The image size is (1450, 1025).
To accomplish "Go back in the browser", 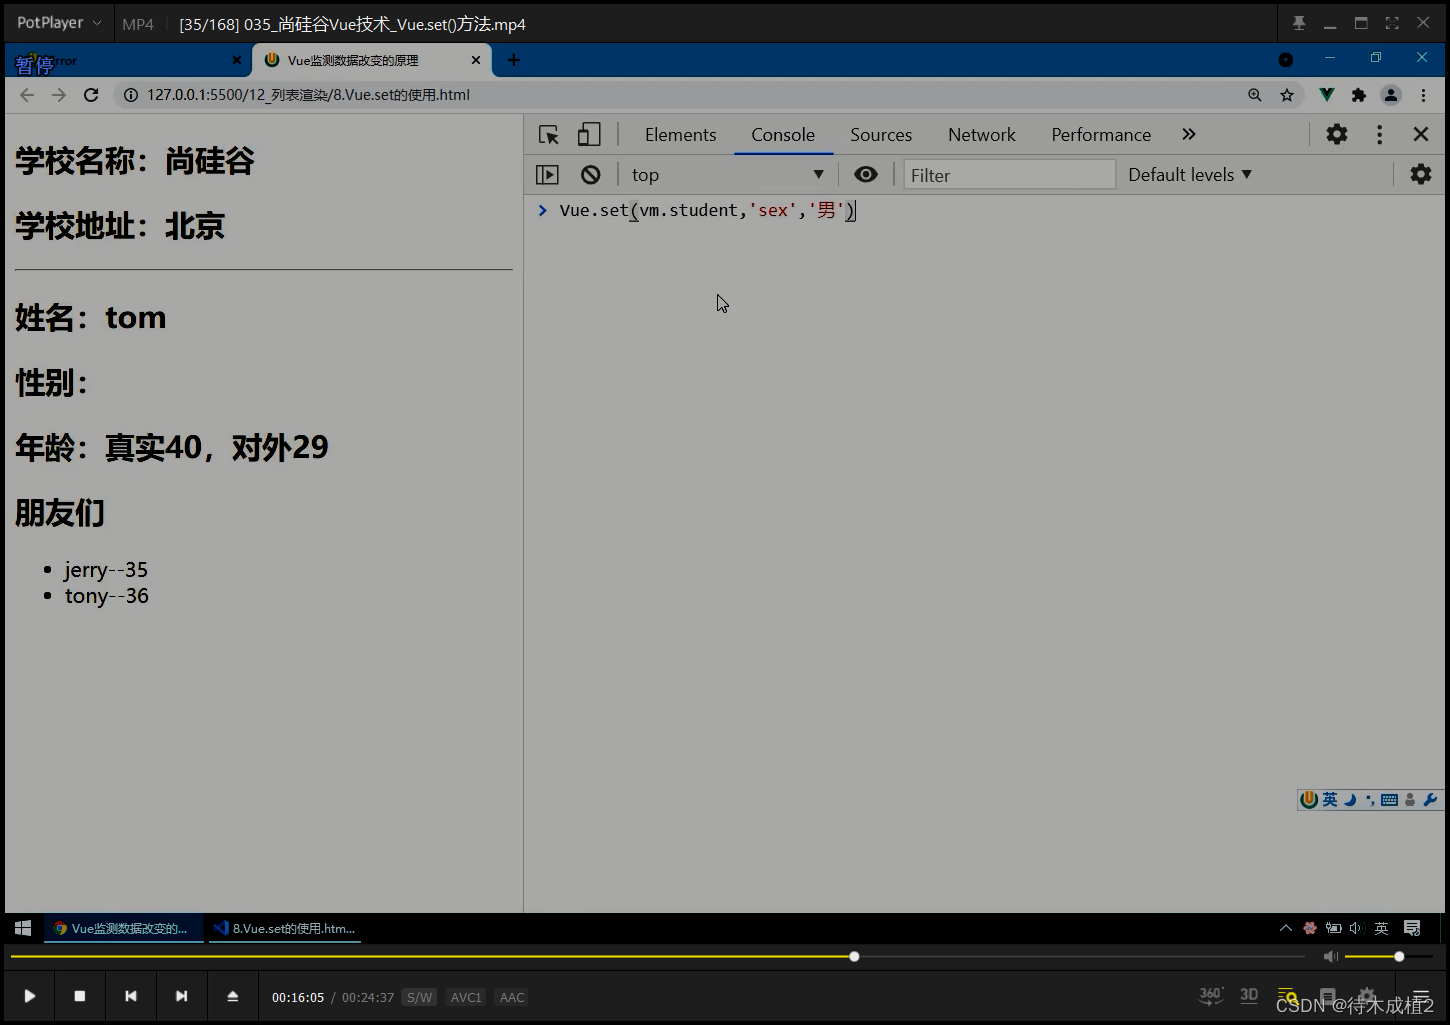I will 27,95.
